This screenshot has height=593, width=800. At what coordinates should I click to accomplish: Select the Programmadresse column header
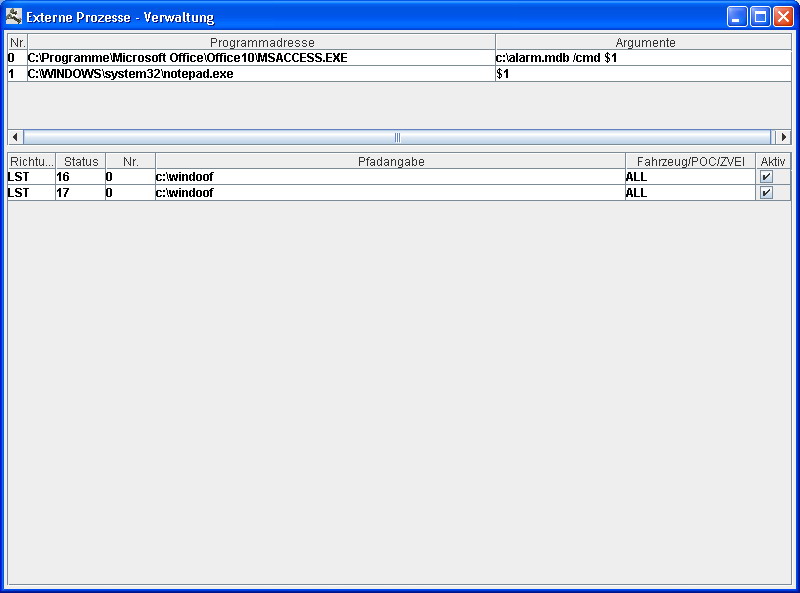tap(261, 43)
